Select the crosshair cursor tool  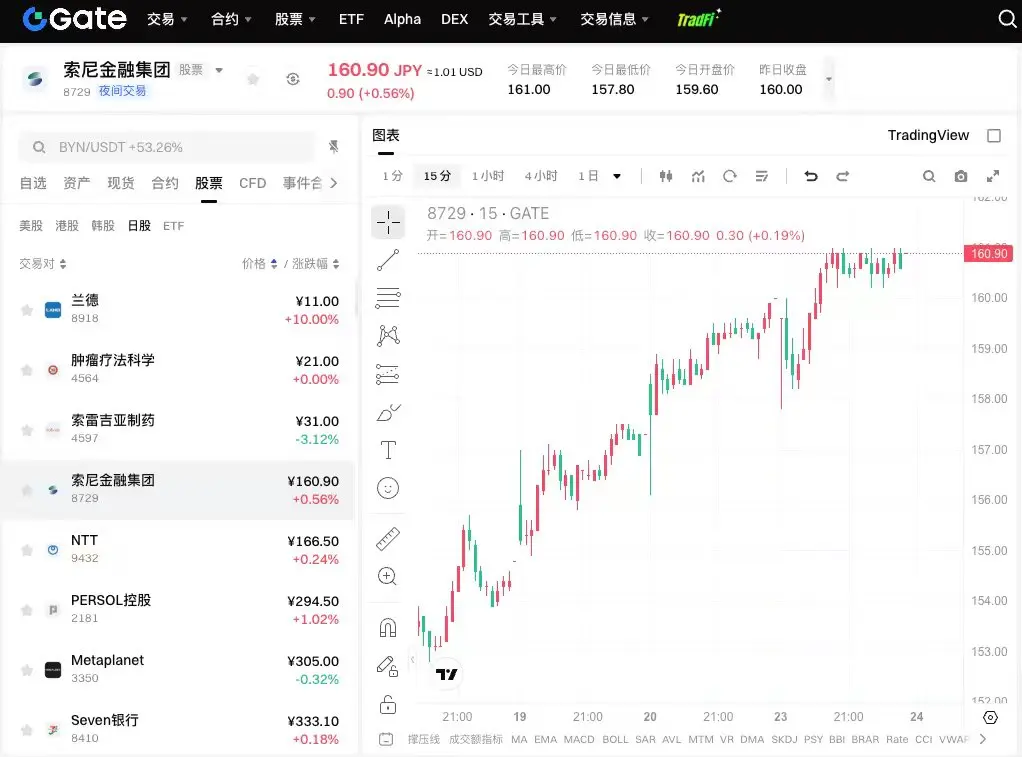click(388, 222)
